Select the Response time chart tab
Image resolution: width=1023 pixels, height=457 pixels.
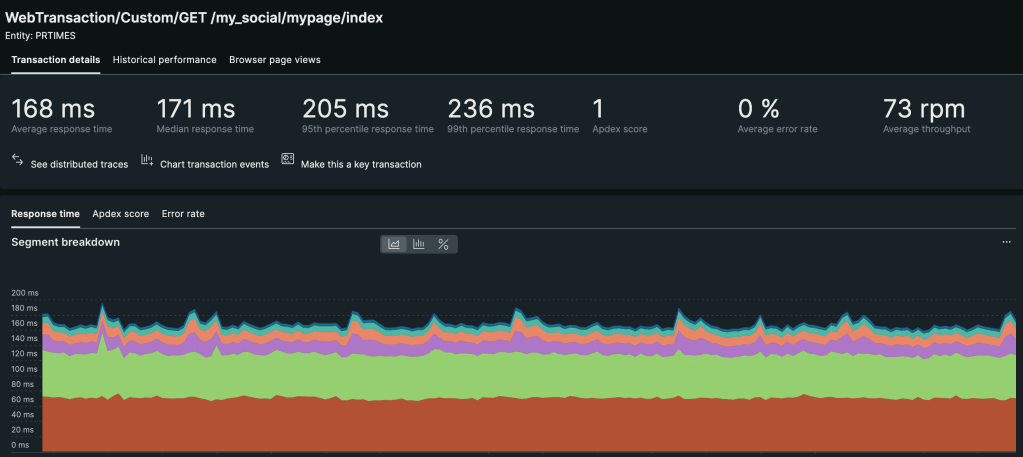46,213
